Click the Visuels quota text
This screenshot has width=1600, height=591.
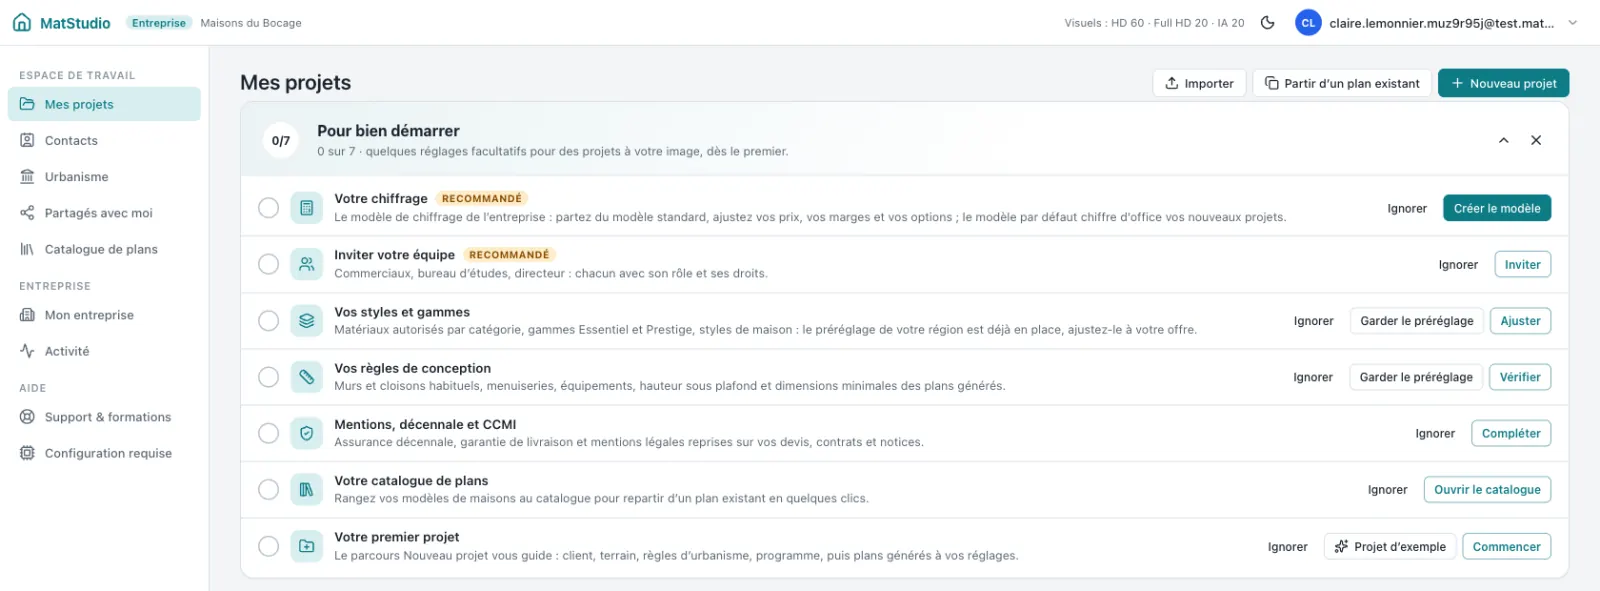click(1154, 22)
